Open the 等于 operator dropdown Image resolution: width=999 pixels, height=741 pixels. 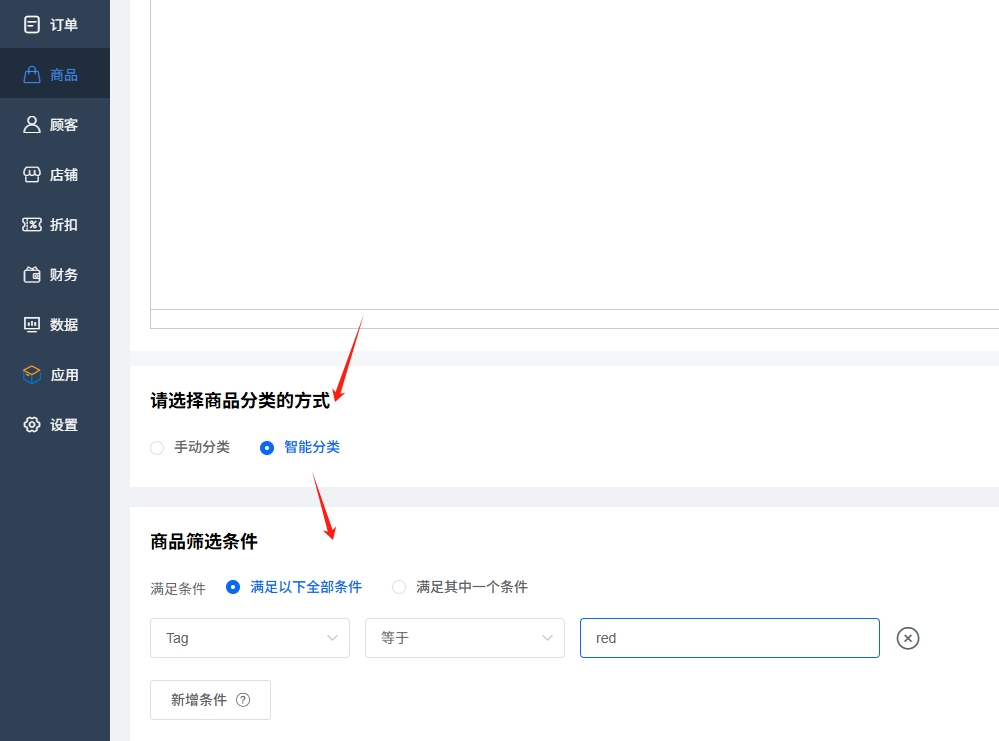(465, 638)
